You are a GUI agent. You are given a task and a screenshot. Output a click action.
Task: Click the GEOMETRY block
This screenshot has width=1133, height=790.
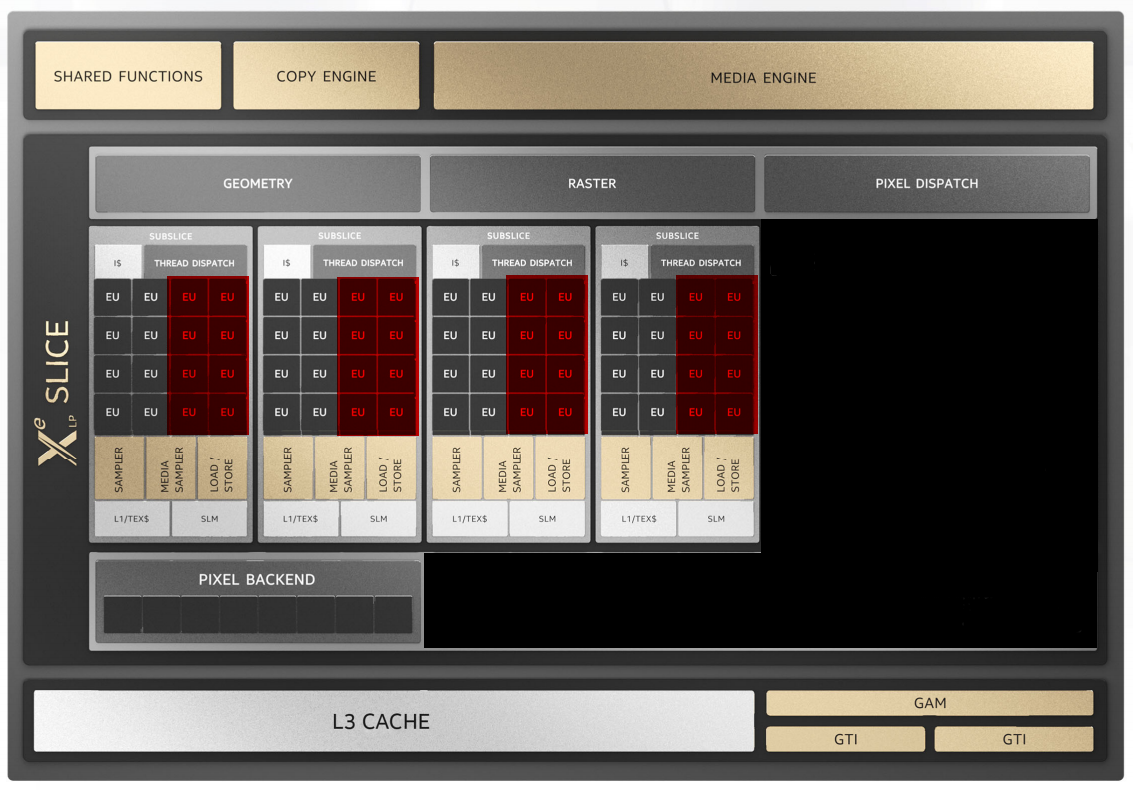(258, 184)
